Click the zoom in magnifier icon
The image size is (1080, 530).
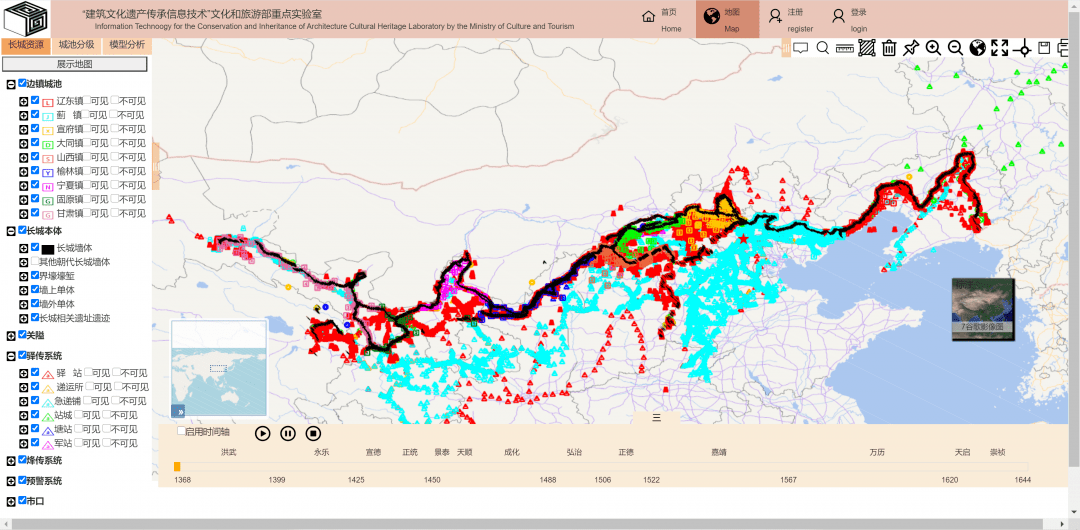coord(933,48)
